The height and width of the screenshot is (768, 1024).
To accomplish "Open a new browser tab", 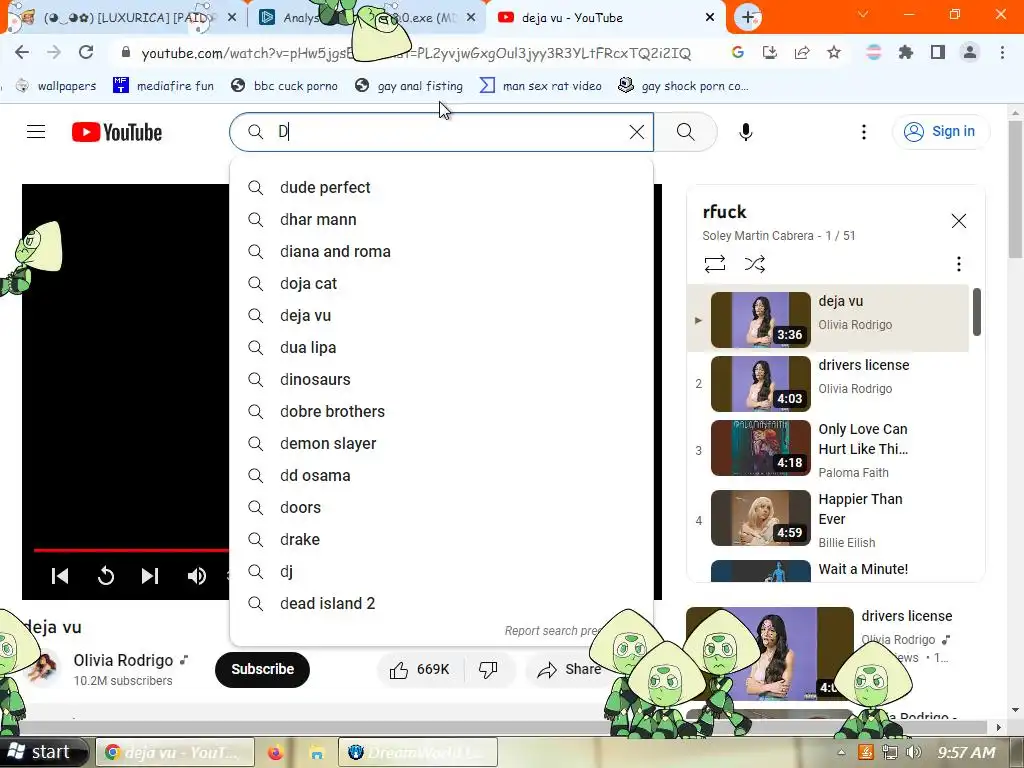I will [748, 17].
